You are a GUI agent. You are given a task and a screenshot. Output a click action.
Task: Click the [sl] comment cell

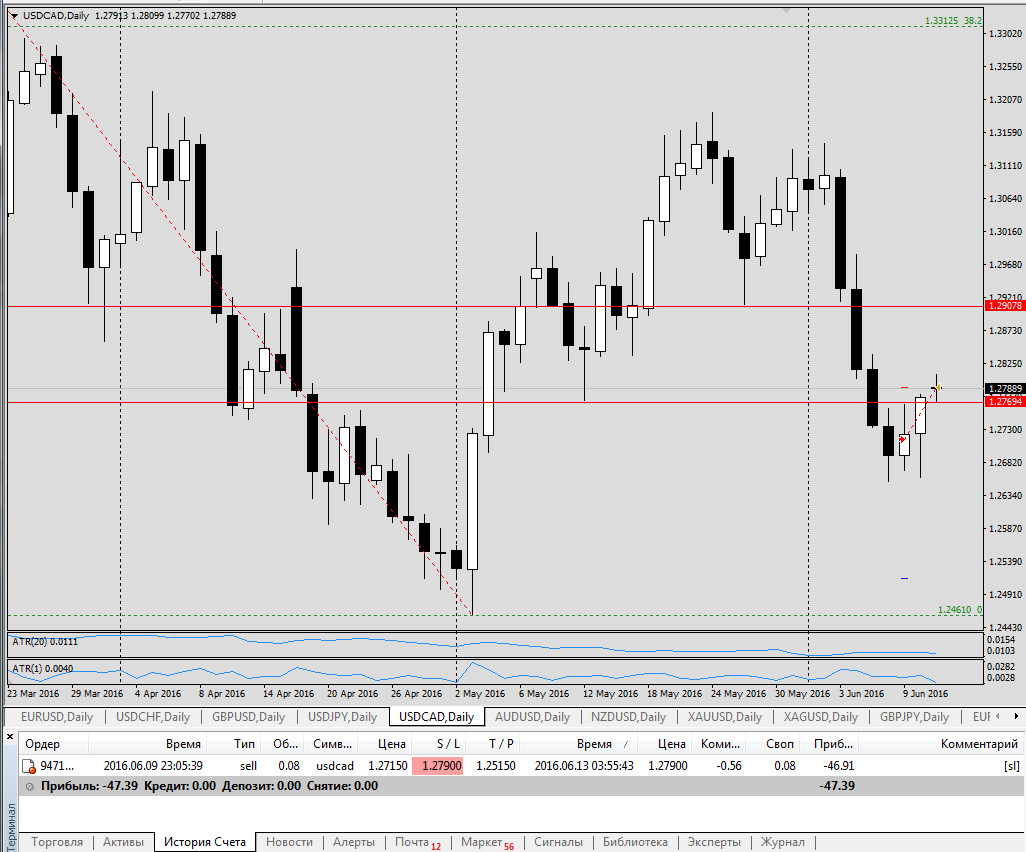1011,766
